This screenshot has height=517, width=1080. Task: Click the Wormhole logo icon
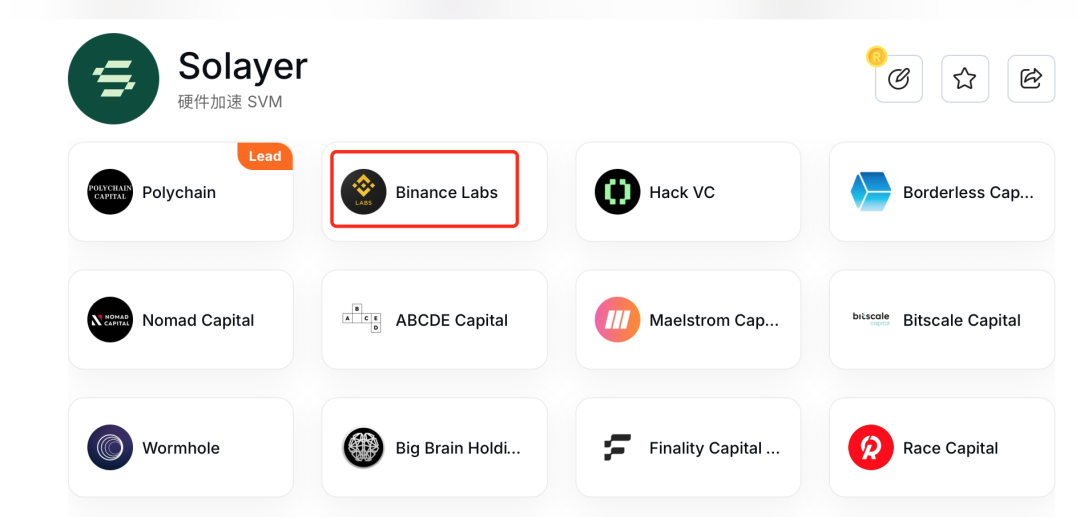[x=110, y=448]
